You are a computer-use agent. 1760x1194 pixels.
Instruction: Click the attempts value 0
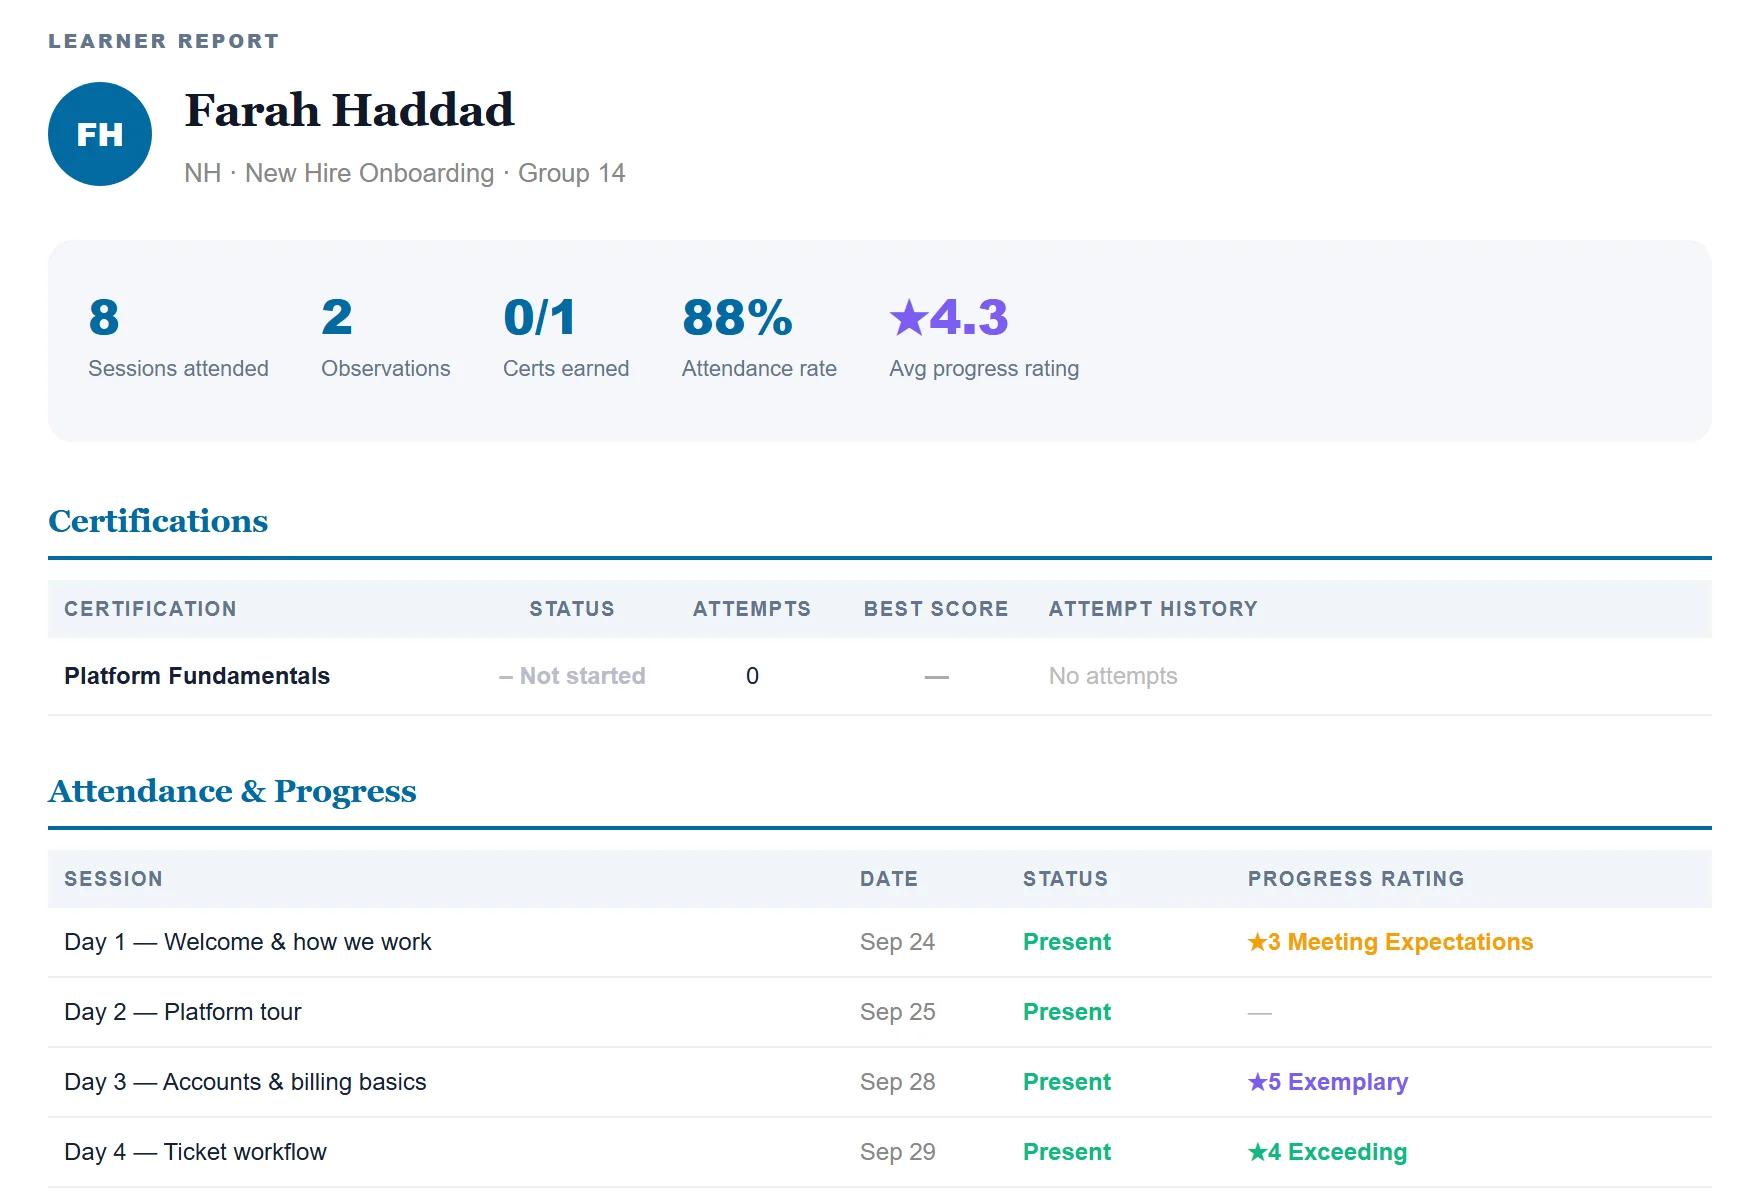(752, 676)
